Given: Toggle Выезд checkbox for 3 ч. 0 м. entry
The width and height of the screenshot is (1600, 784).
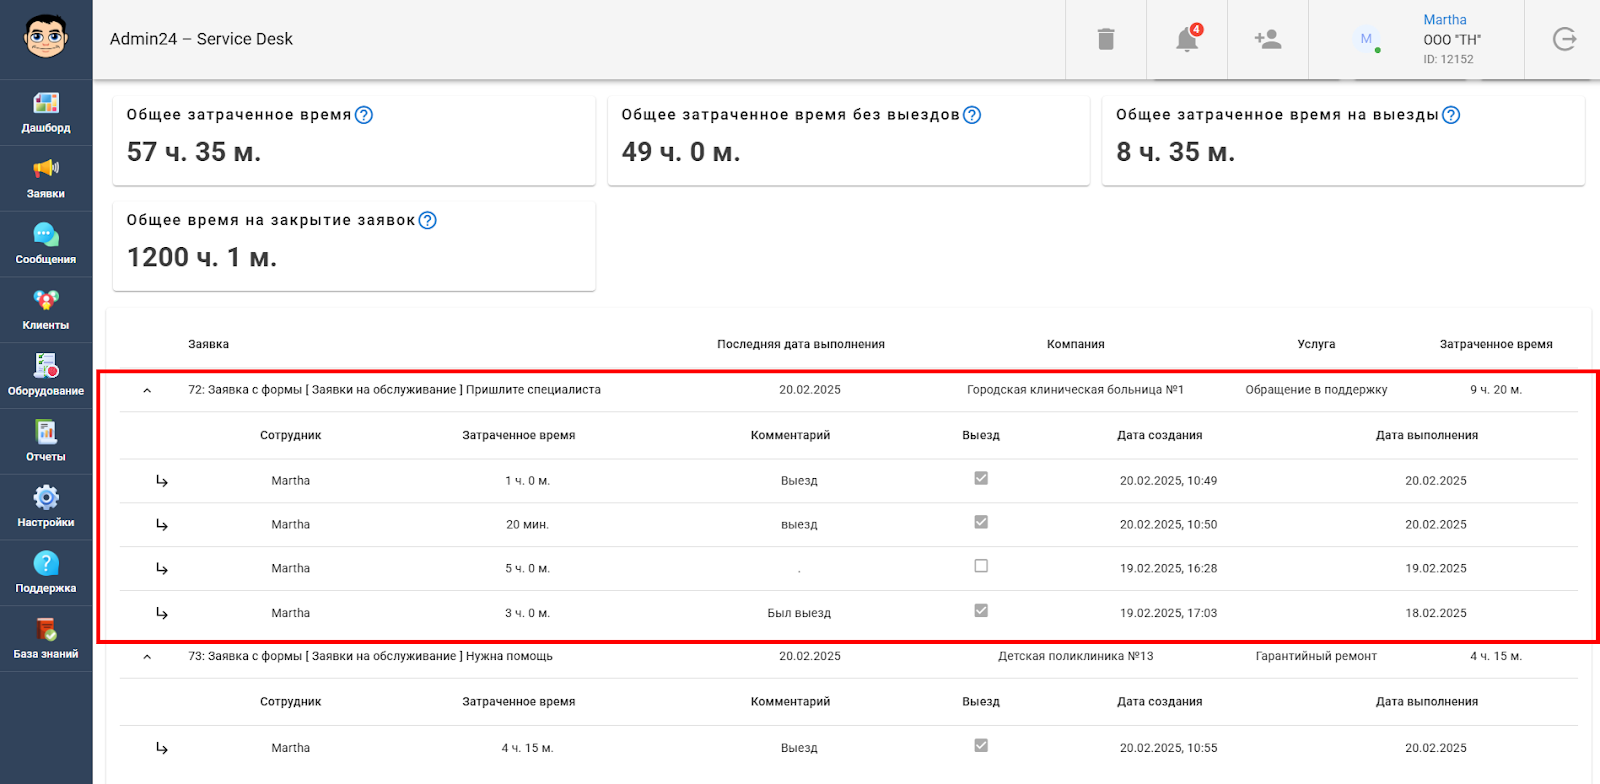Looking at the screenshot, I should pyautogui.click(x=981, y=611).
